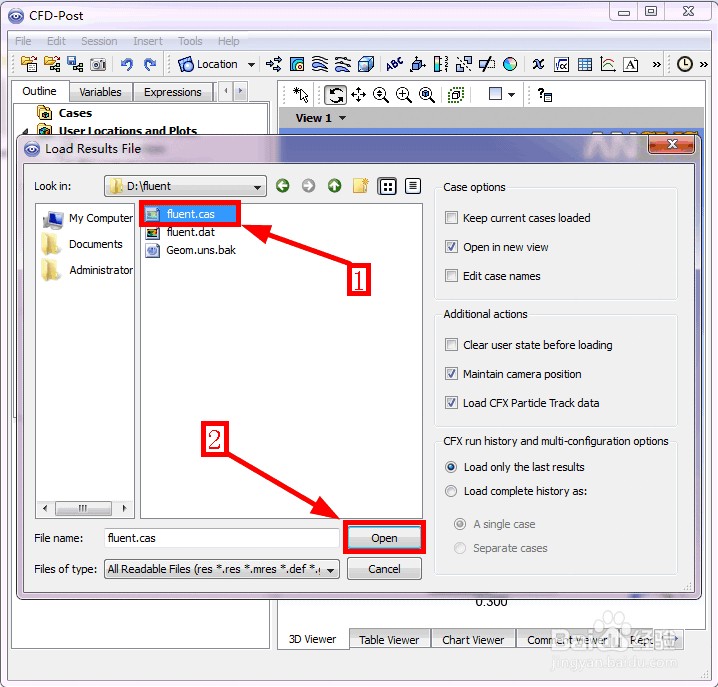718x687 pixels.
Task: Click the Create New Folder icon
Action: coord(360,185)
